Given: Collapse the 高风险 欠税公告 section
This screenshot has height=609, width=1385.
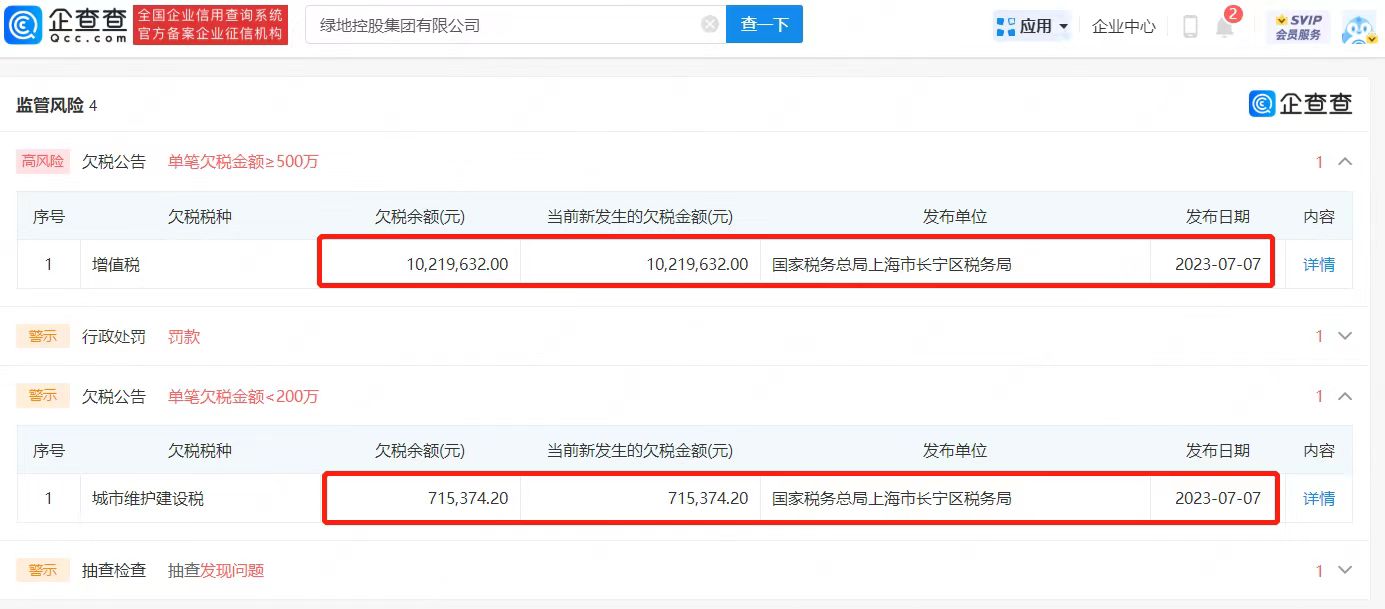Looking at the screenshot, I should point(1345,162).
